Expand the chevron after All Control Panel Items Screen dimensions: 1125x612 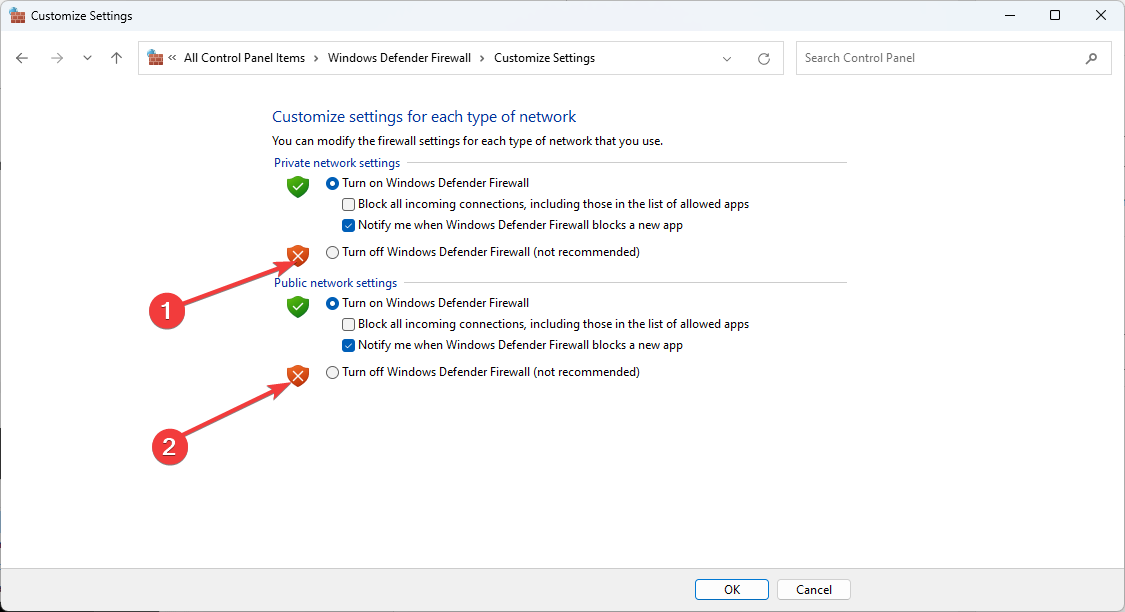(316, 58)
